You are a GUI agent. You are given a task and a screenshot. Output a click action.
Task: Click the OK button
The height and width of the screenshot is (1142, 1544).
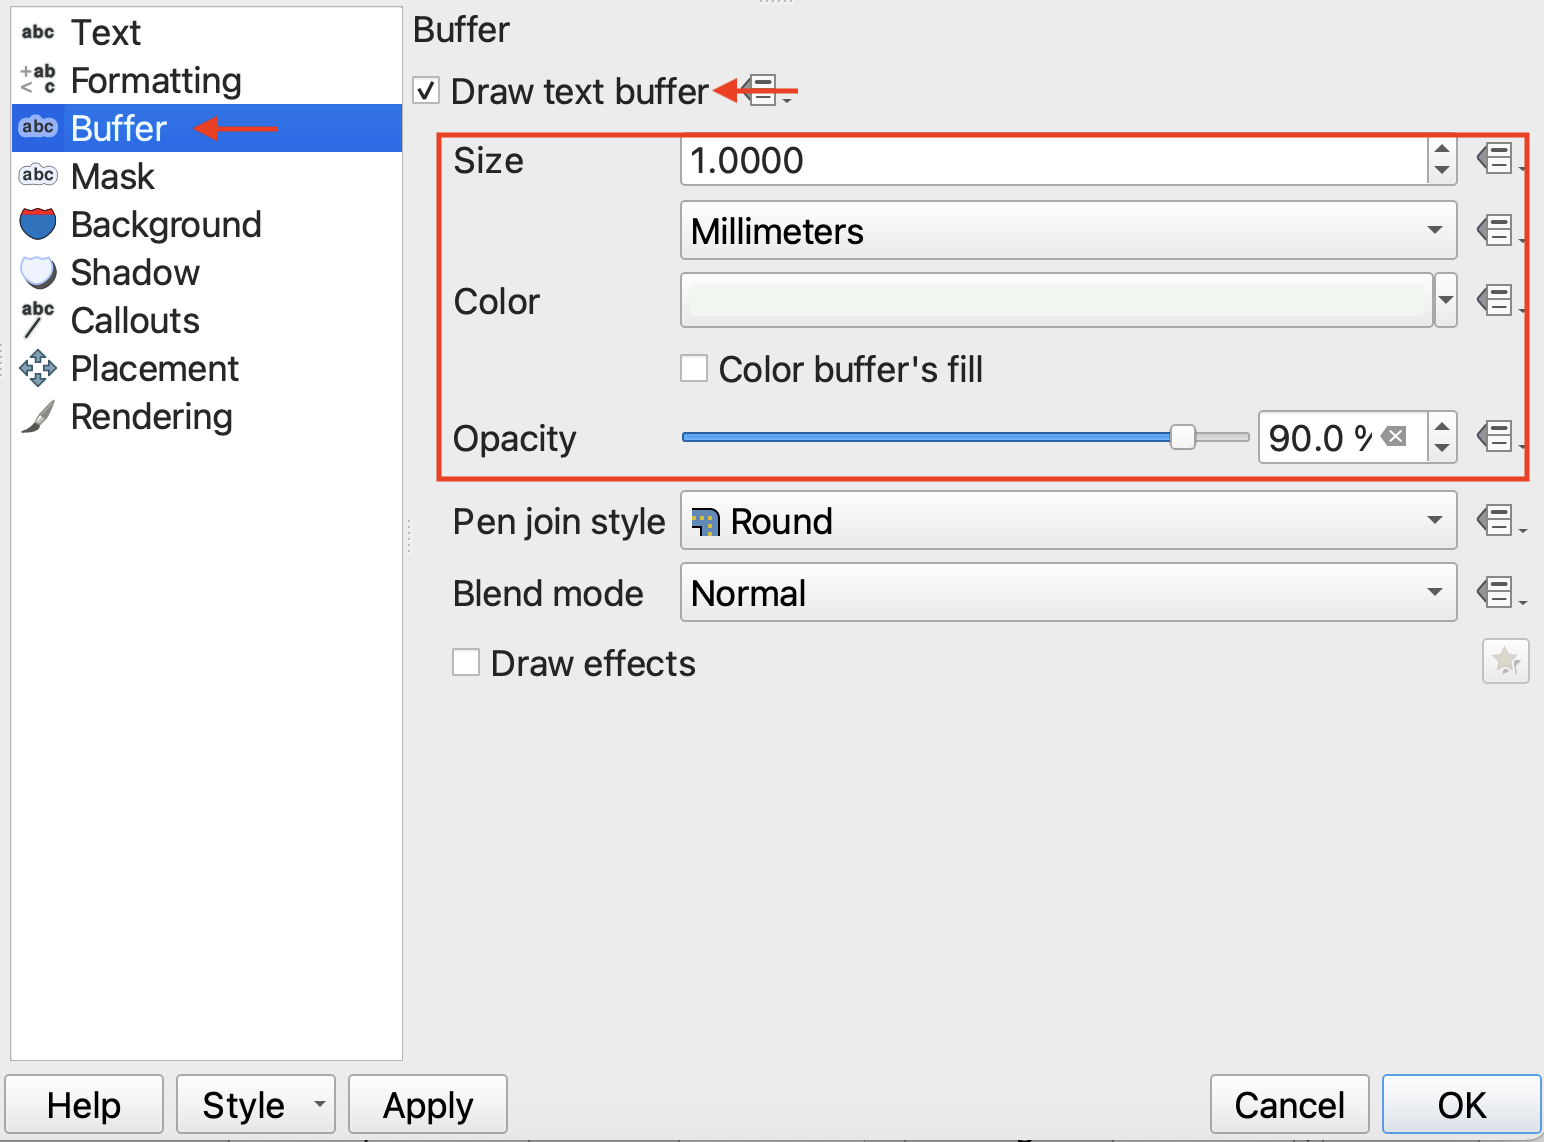point(1461,1105)
